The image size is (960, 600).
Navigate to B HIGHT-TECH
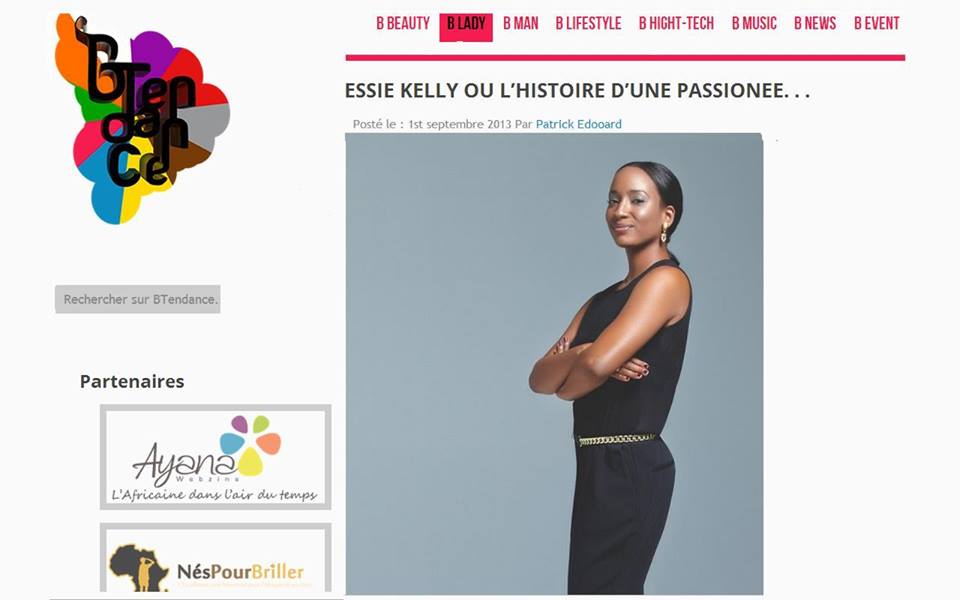click(x=677, y=24)
